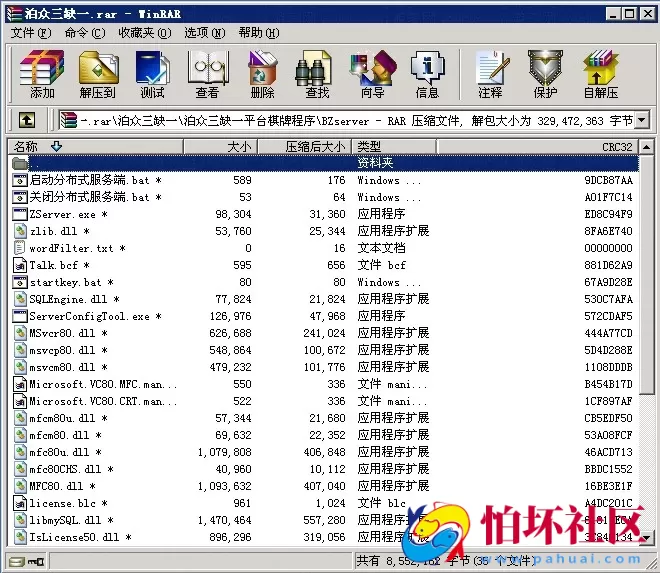Click the vertical scrollbar thumb of file list

(647, 274)
